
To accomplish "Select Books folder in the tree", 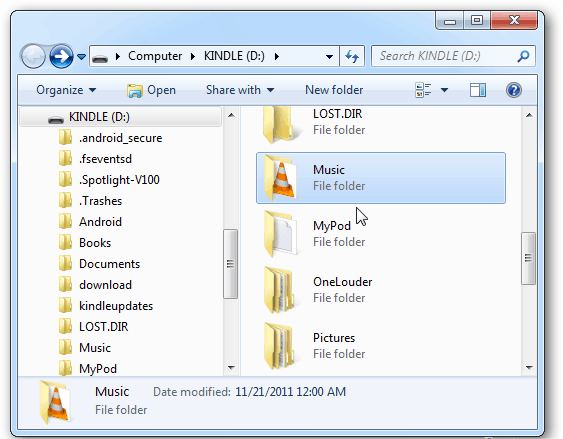I will [95, 243].
